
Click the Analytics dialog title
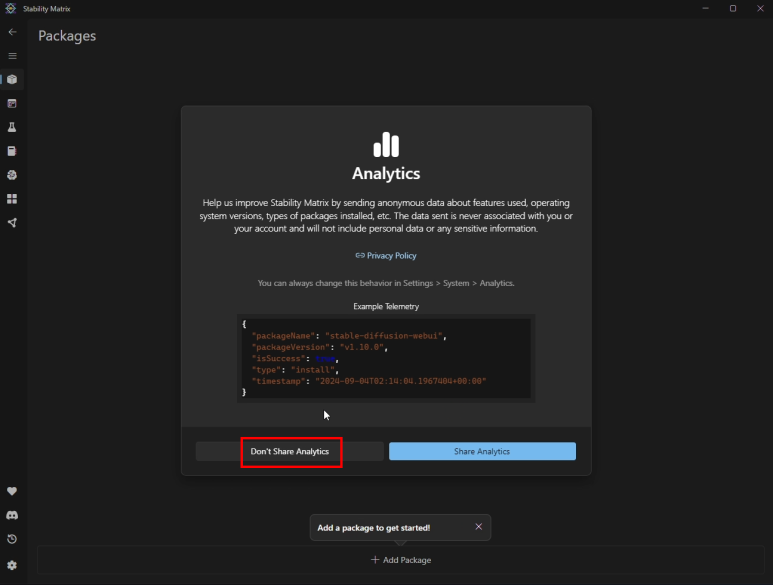[386, 173]
